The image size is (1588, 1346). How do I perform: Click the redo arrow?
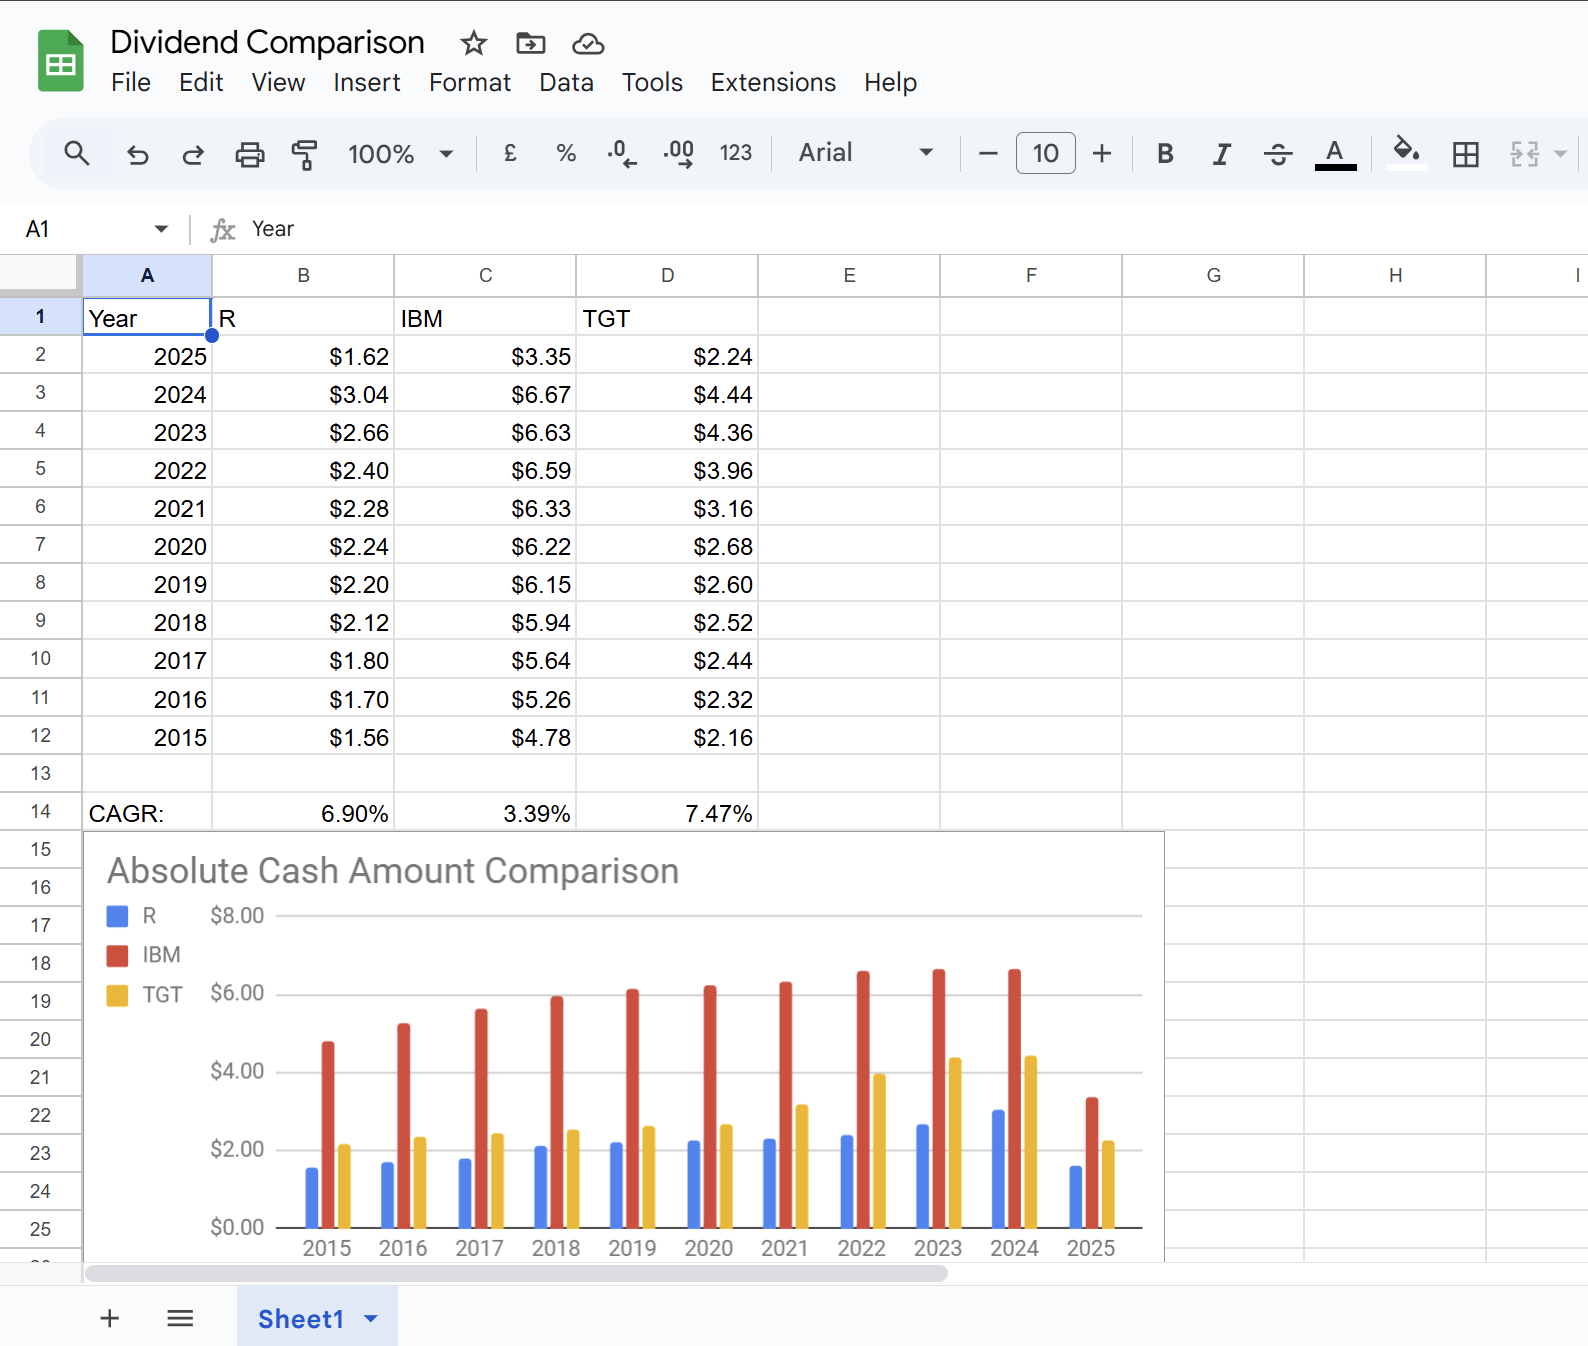click(x=193, y=154)
